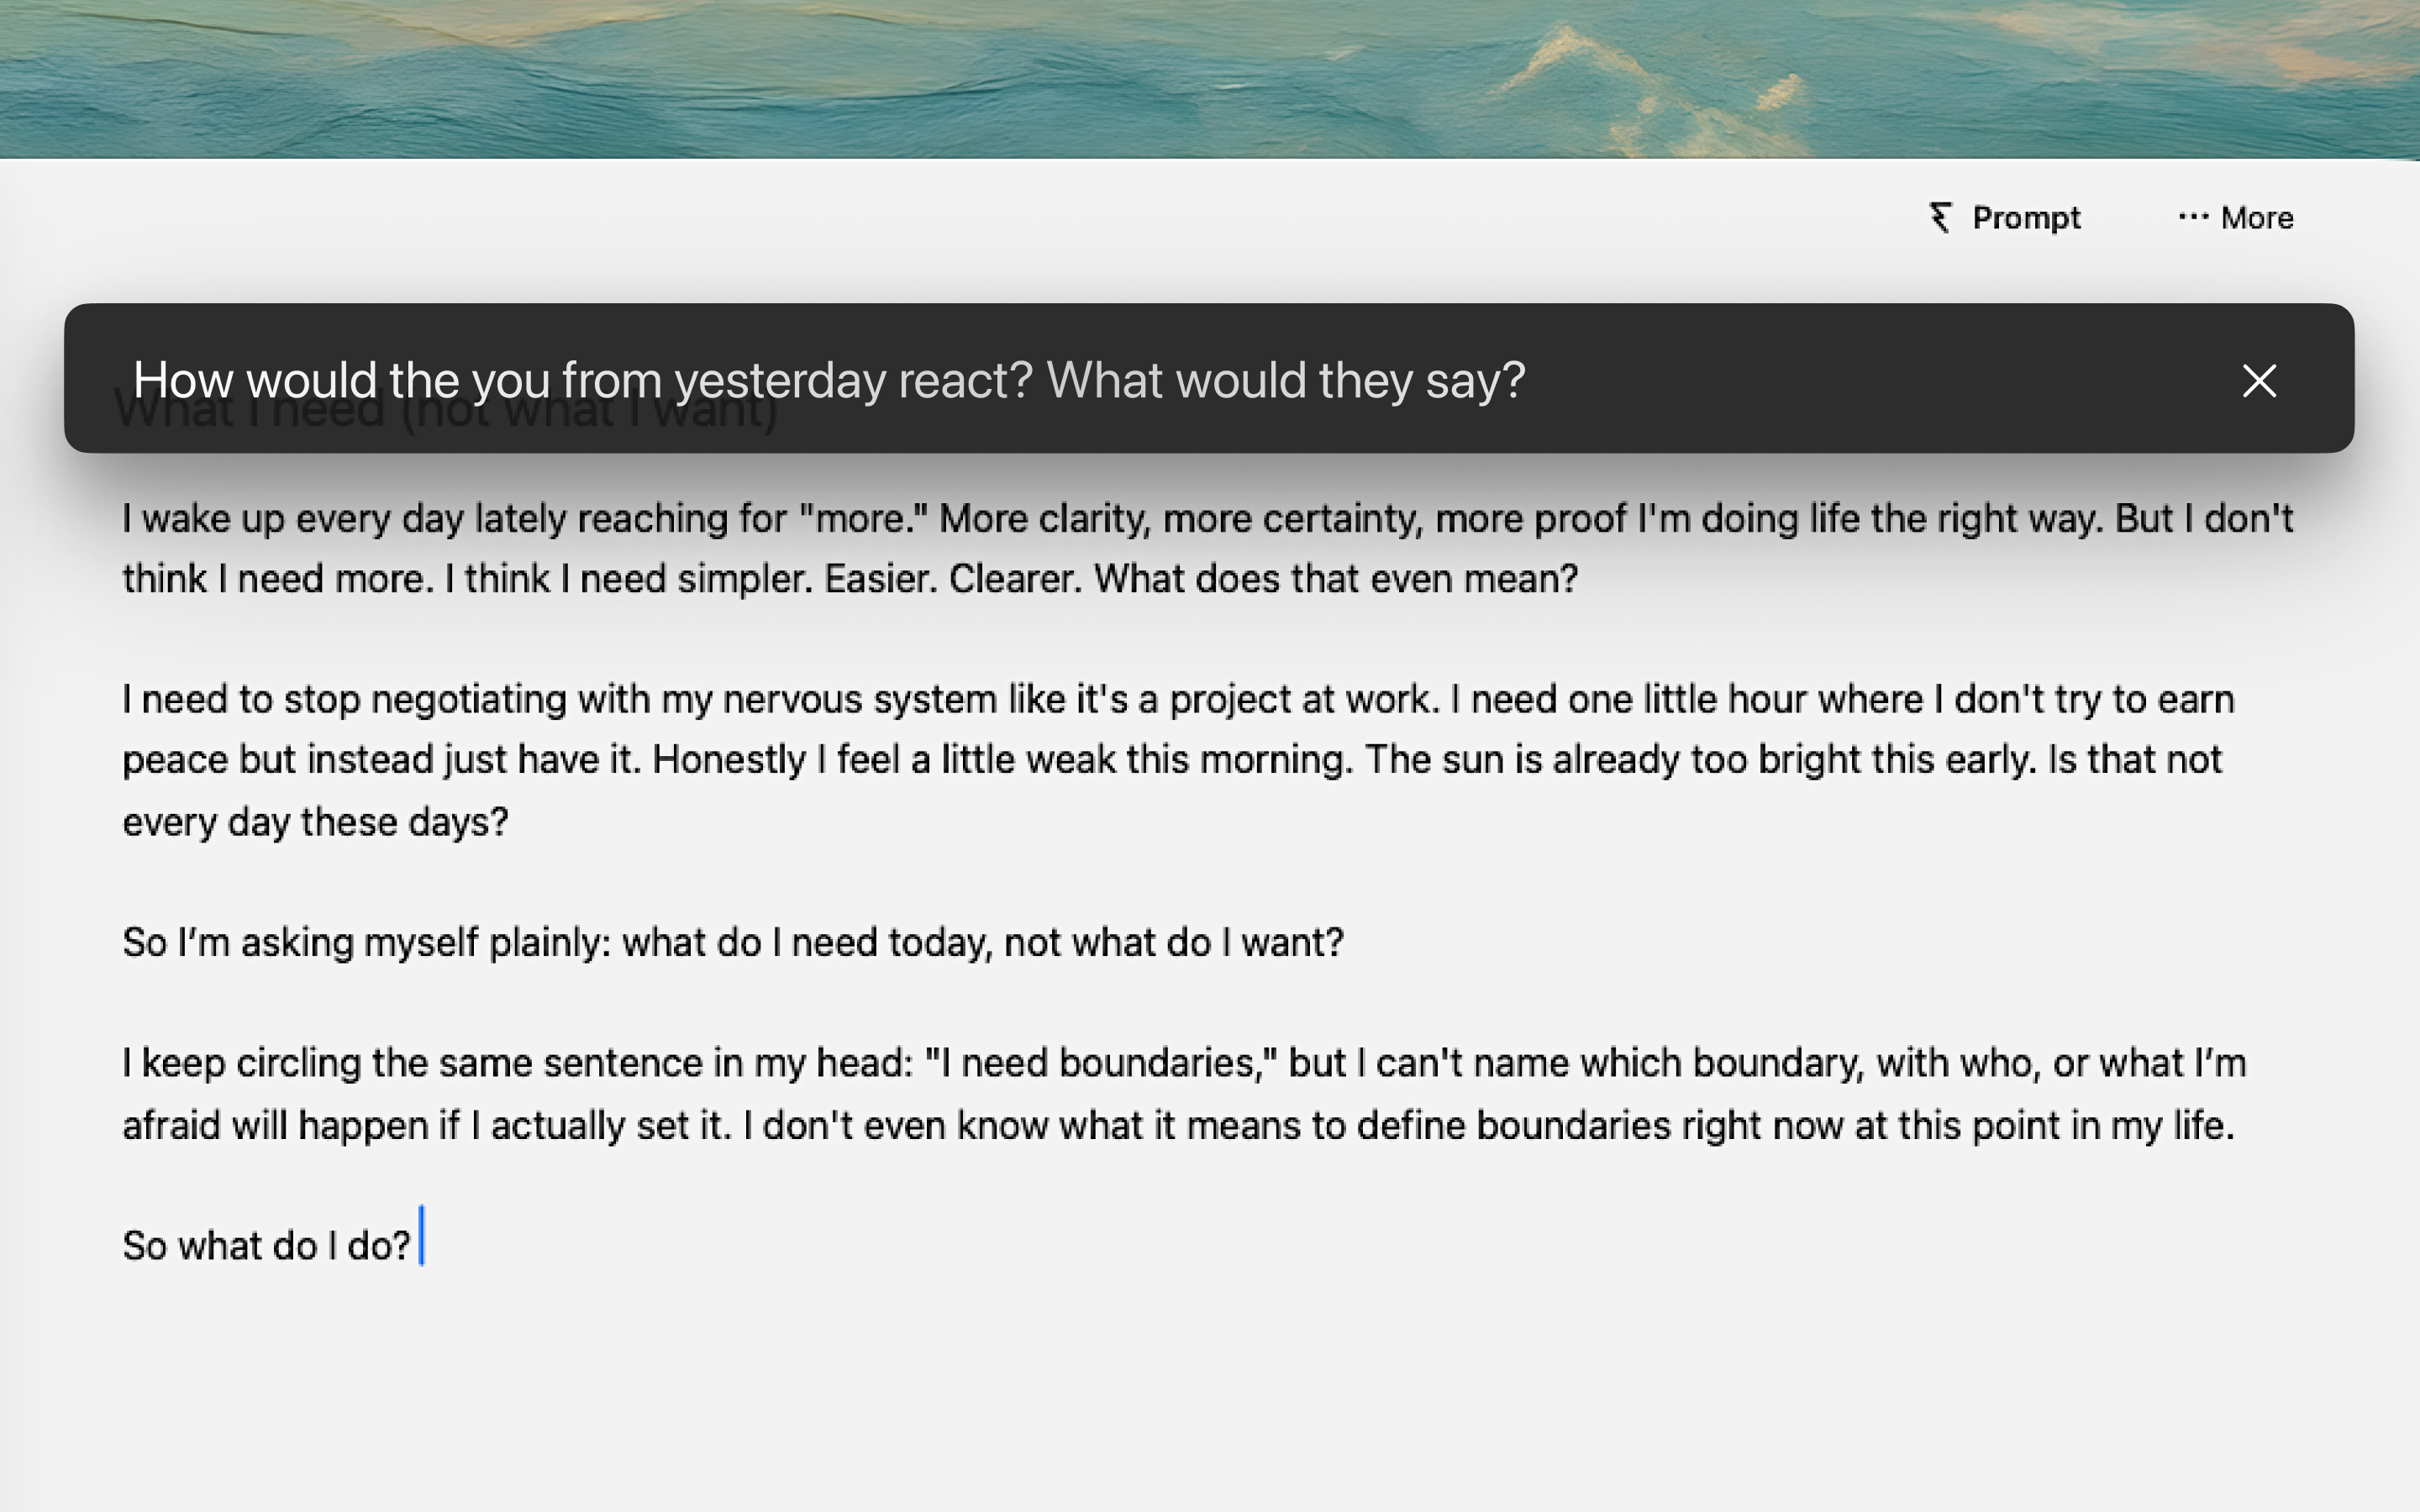Open the More options menu
2420x1512 pixels.
2235,218
